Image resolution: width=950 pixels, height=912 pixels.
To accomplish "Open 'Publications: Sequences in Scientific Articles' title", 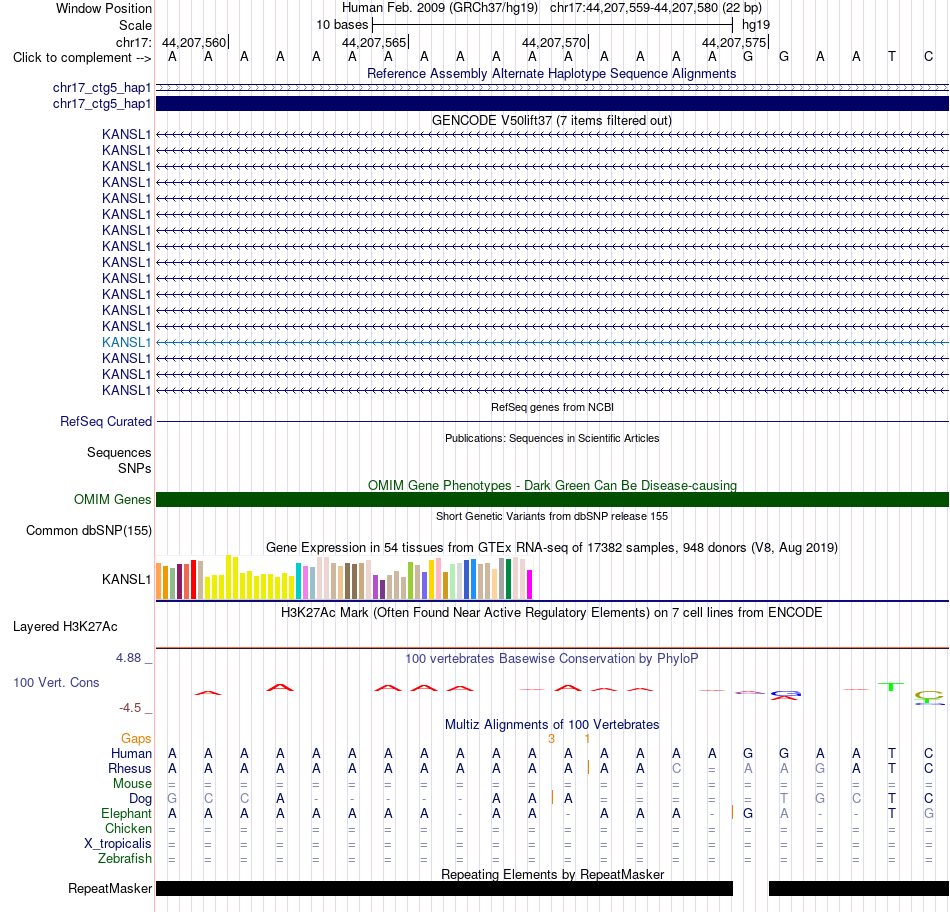I will pos(552,438).
